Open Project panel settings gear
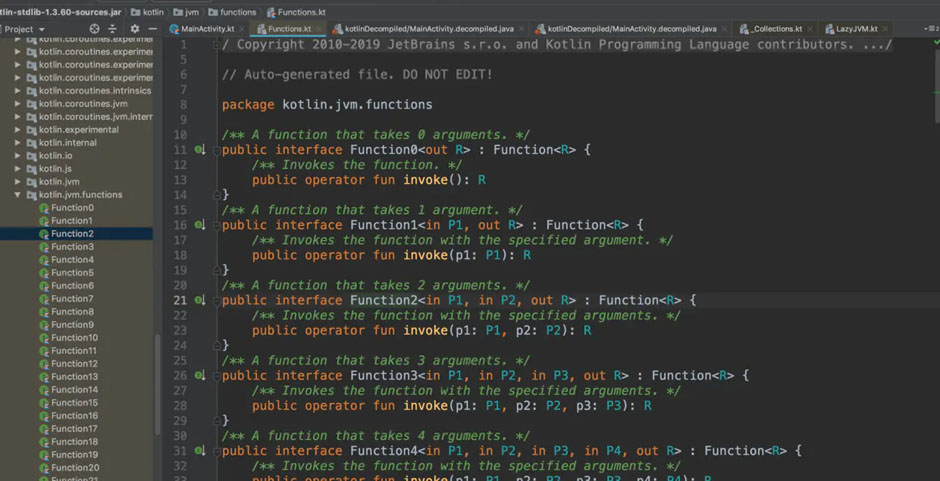Screen dimensions: 940x481 click(x=135, y=29)
